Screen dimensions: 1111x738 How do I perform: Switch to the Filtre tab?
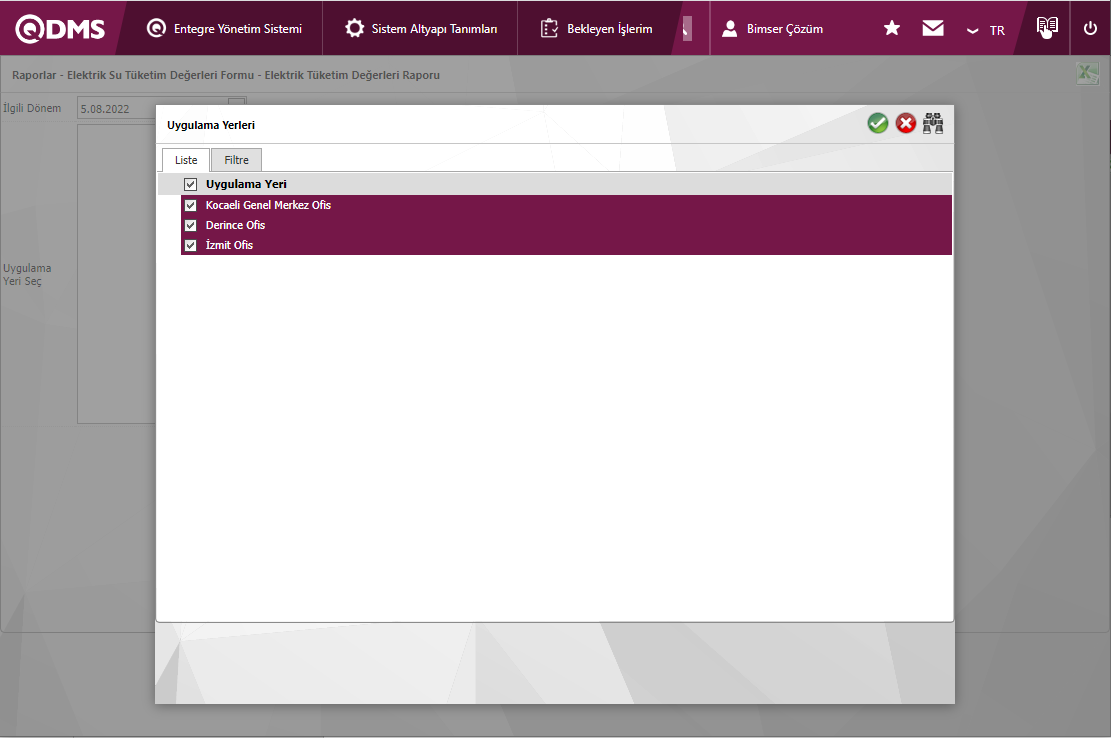237,160
